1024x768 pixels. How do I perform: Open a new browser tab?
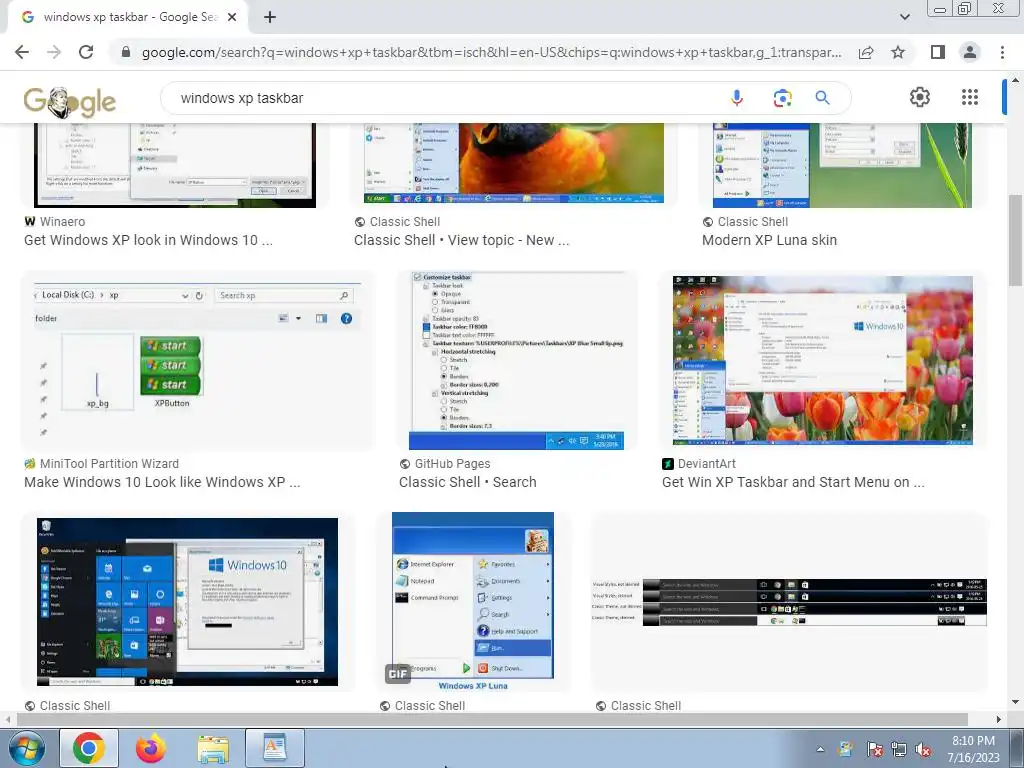(x=270, y=18)
